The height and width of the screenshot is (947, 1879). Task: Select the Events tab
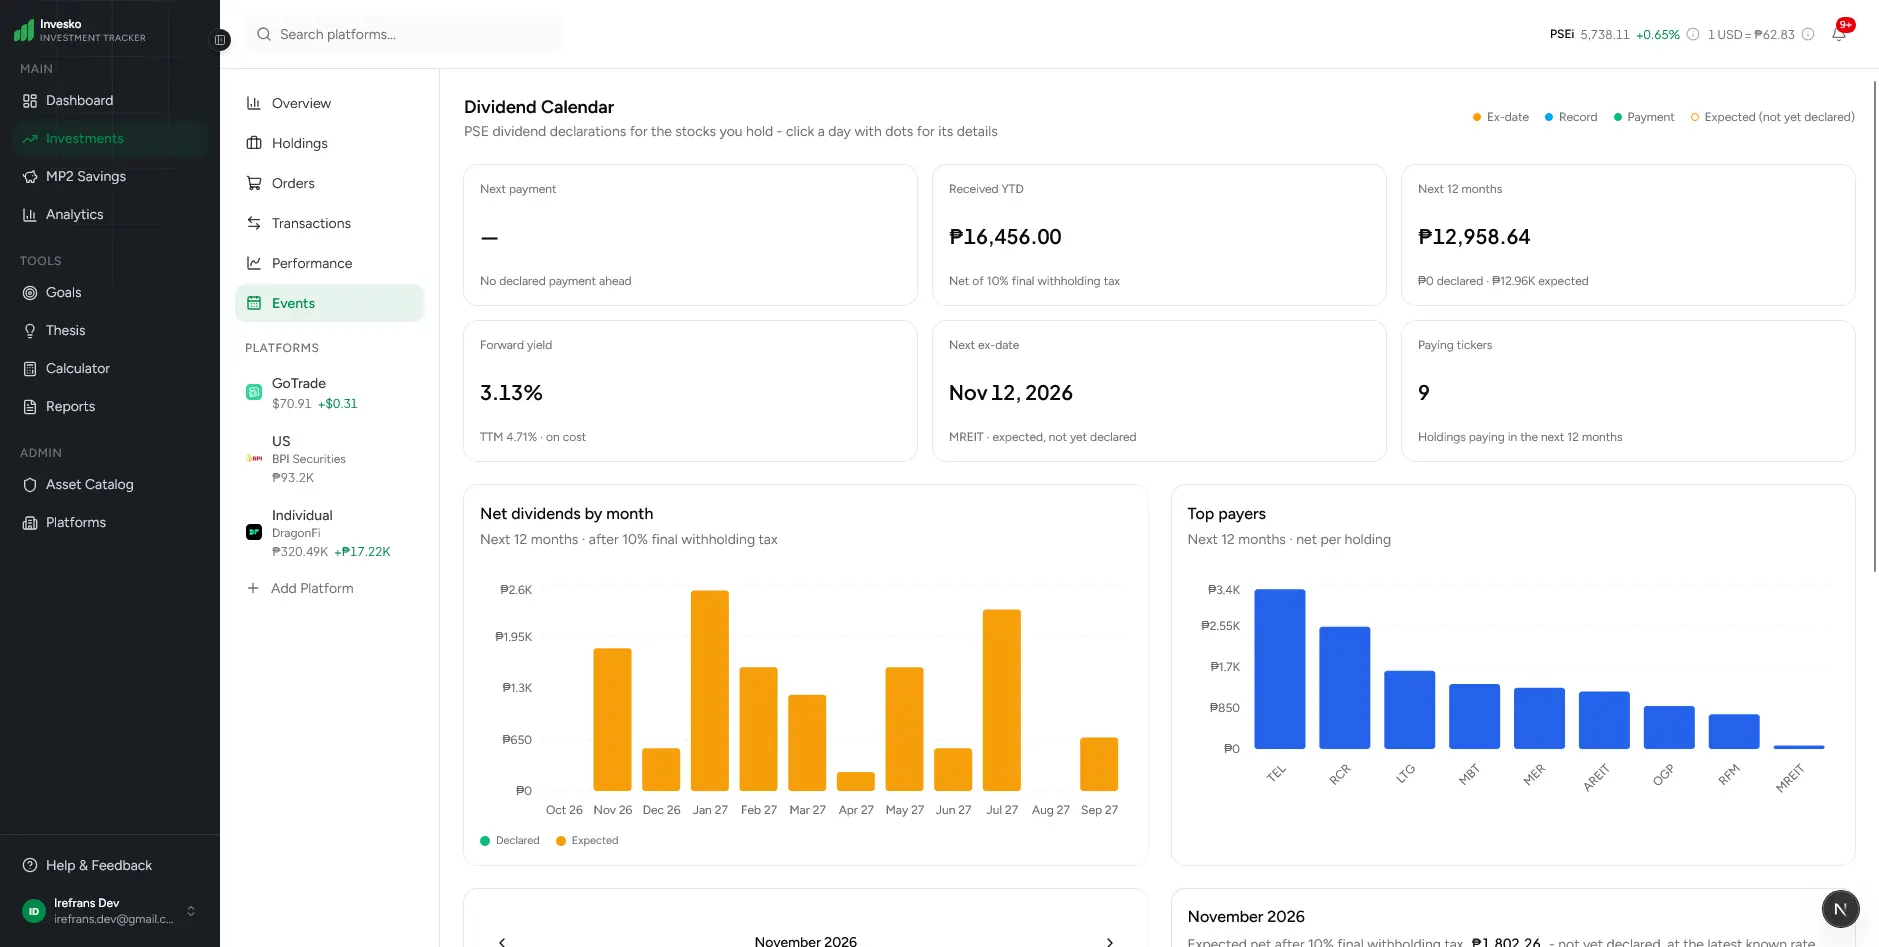point(330,303)
